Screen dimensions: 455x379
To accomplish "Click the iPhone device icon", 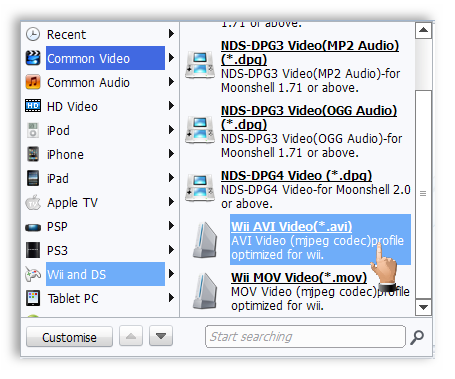I will [x=33, y=154].
